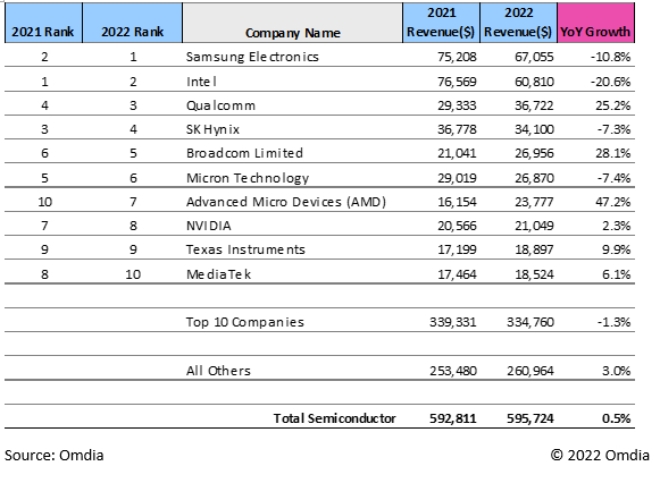Image resolution: width=660 pixels, height=483 pixels.
Task: Click SK Hynix's 2021 revenue "36,778"
Action: (457, 129)
